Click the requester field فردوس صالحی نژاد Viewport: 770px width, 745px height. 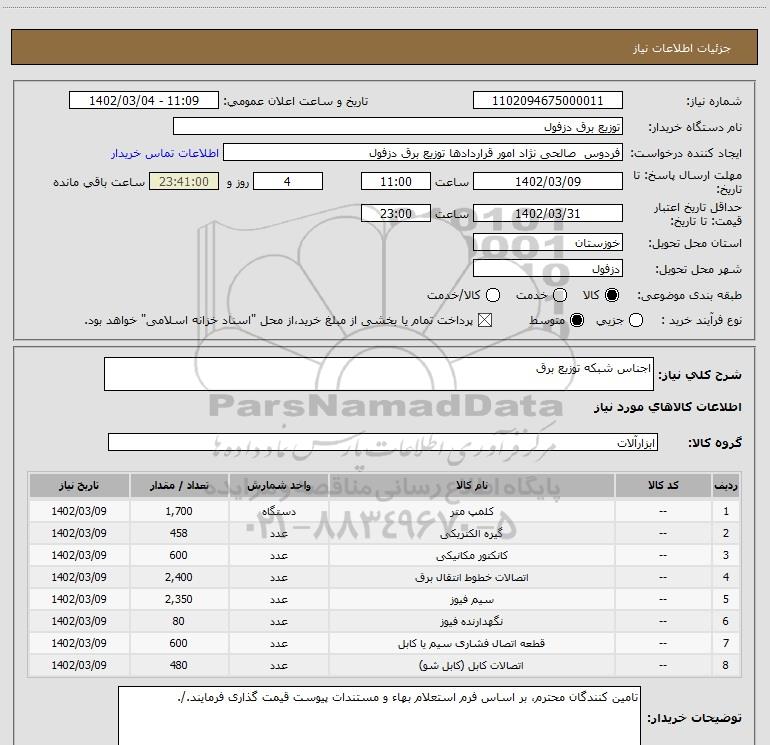point(423,153)
